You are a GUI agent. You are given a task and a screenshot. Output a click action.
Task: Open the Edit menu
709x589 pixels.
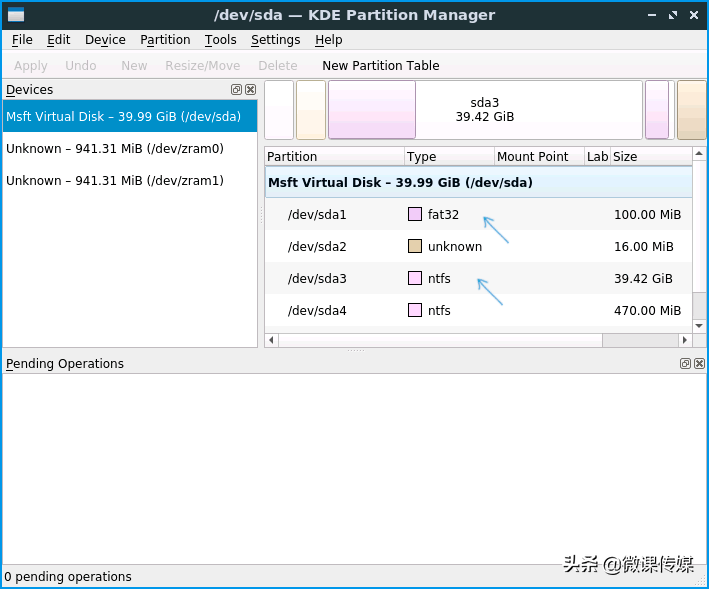tap(59, 40)
